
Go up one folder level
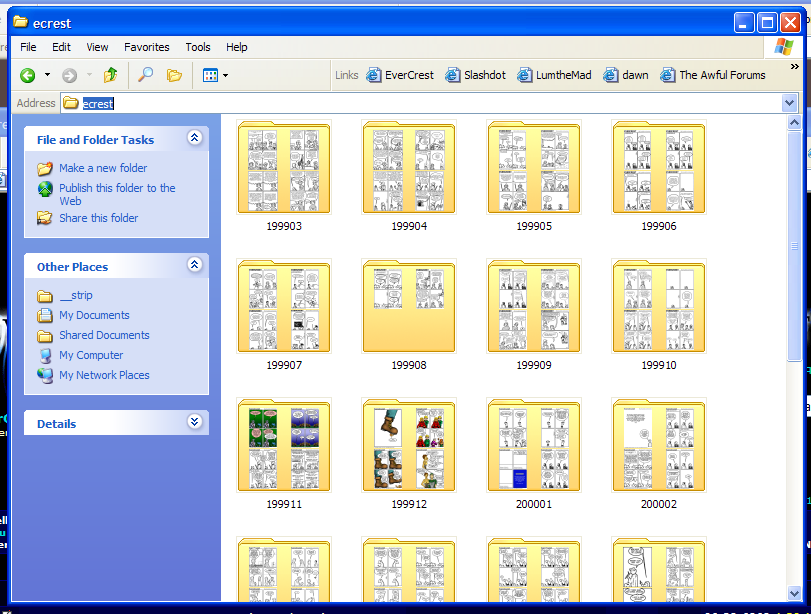110,75
